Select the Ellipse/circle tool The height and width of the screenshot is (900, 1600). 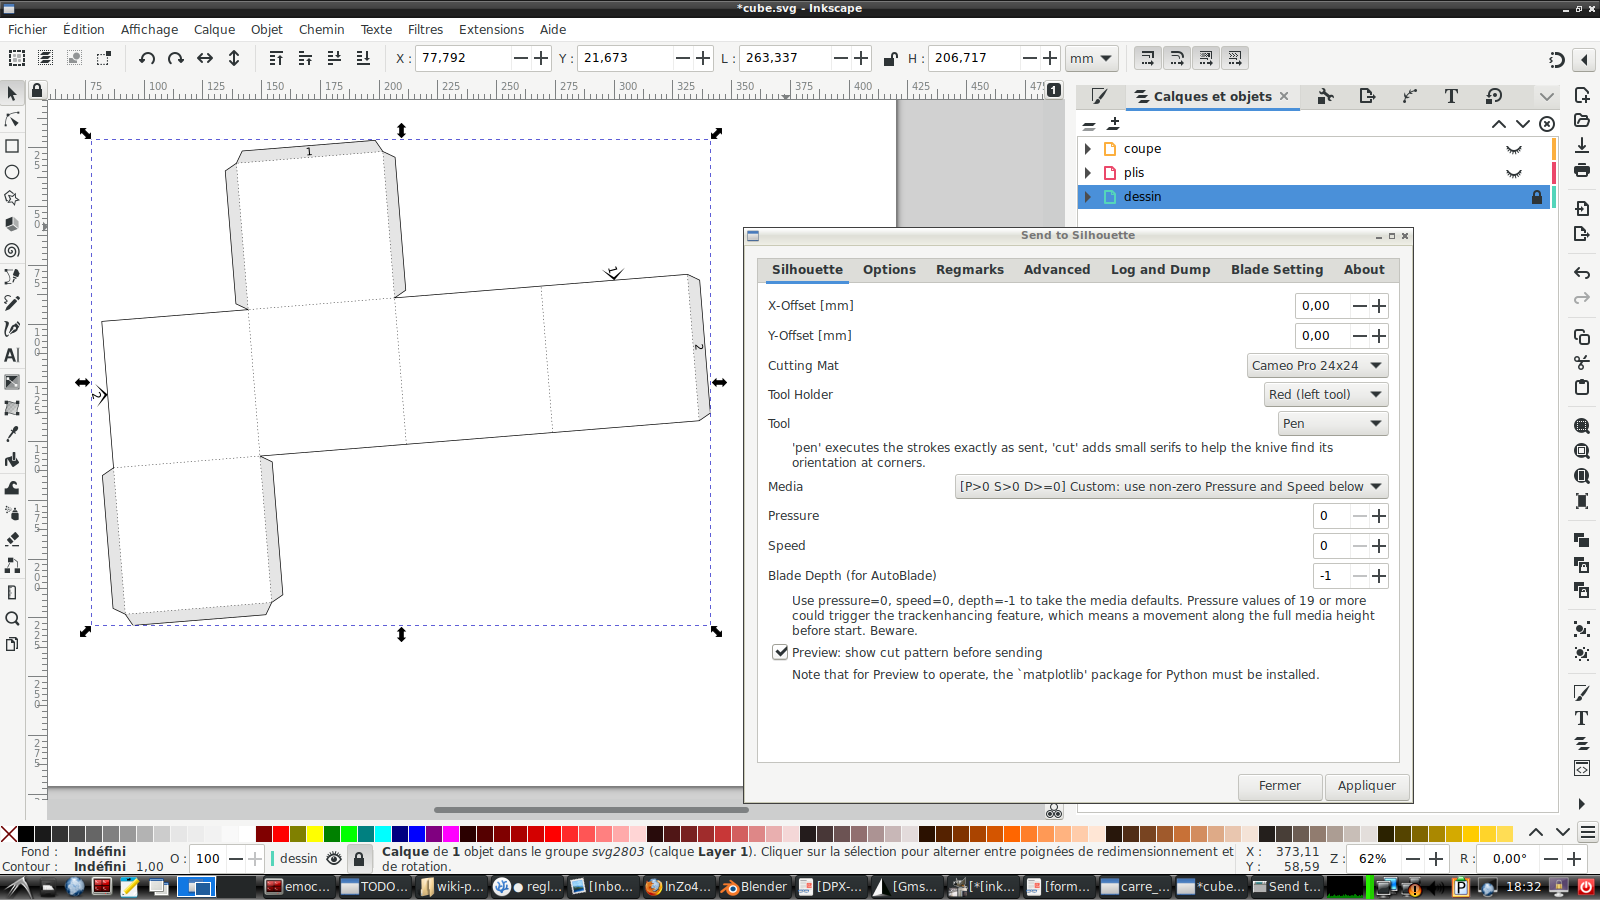[x=13, y=170]
